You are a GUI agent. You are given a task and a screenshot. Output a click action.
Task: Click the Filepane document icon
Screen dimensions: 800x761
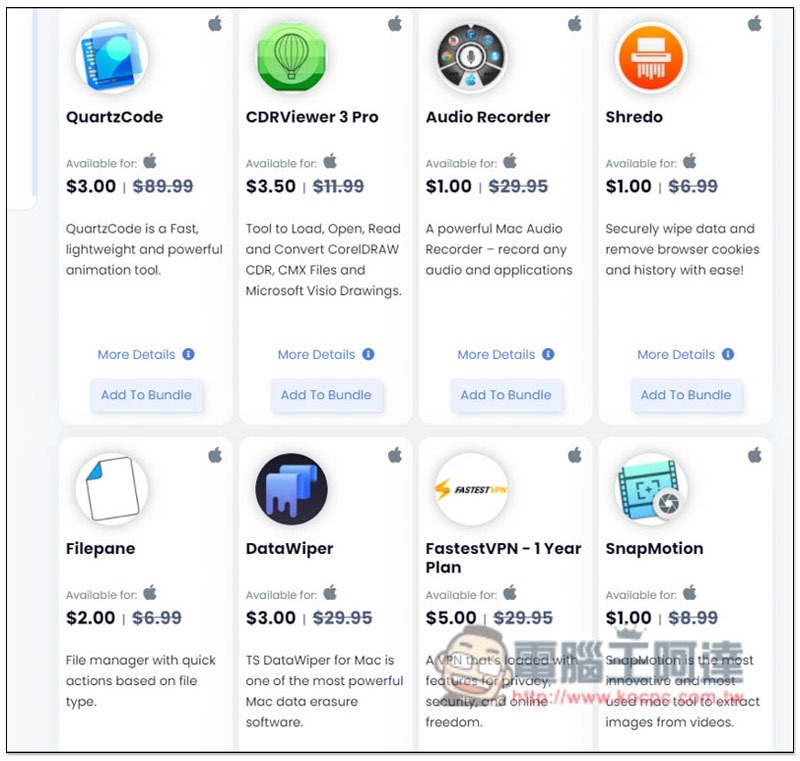tap(112, 489)
